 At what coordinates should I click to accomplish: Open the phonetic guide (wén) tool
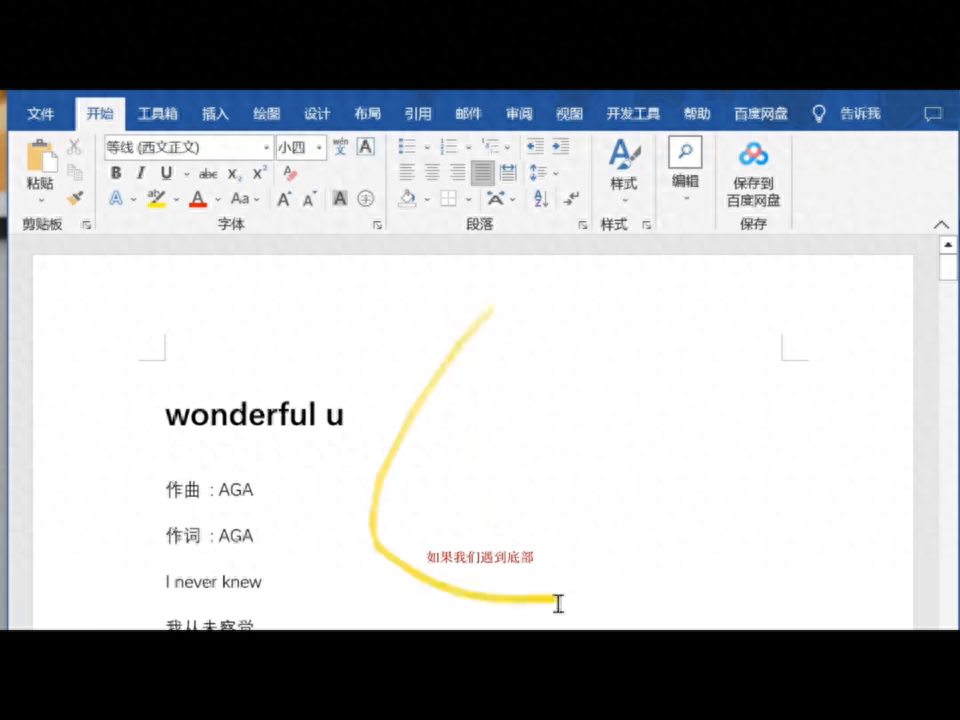click(340, 147)
